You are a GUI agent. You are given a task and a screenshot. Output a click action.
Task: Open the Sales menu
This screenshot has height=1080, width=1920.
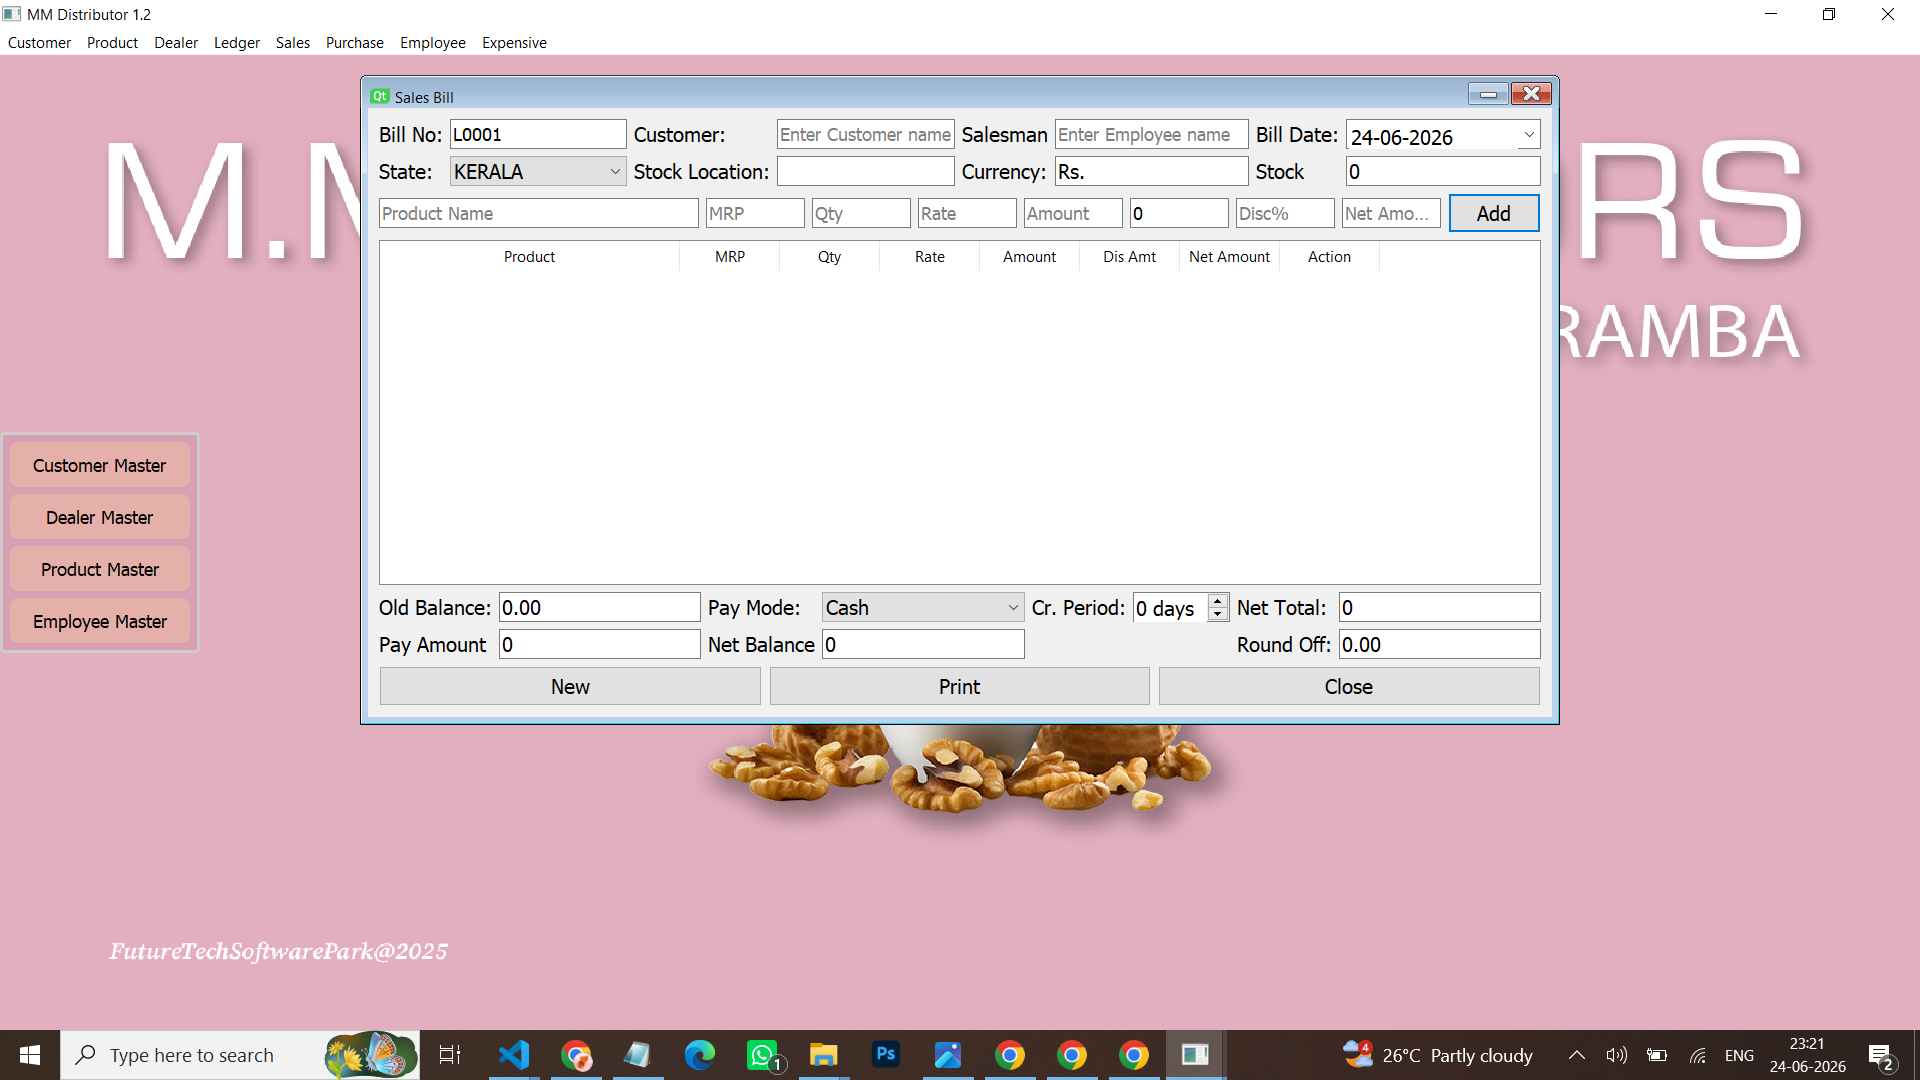(x=293, y=43)
